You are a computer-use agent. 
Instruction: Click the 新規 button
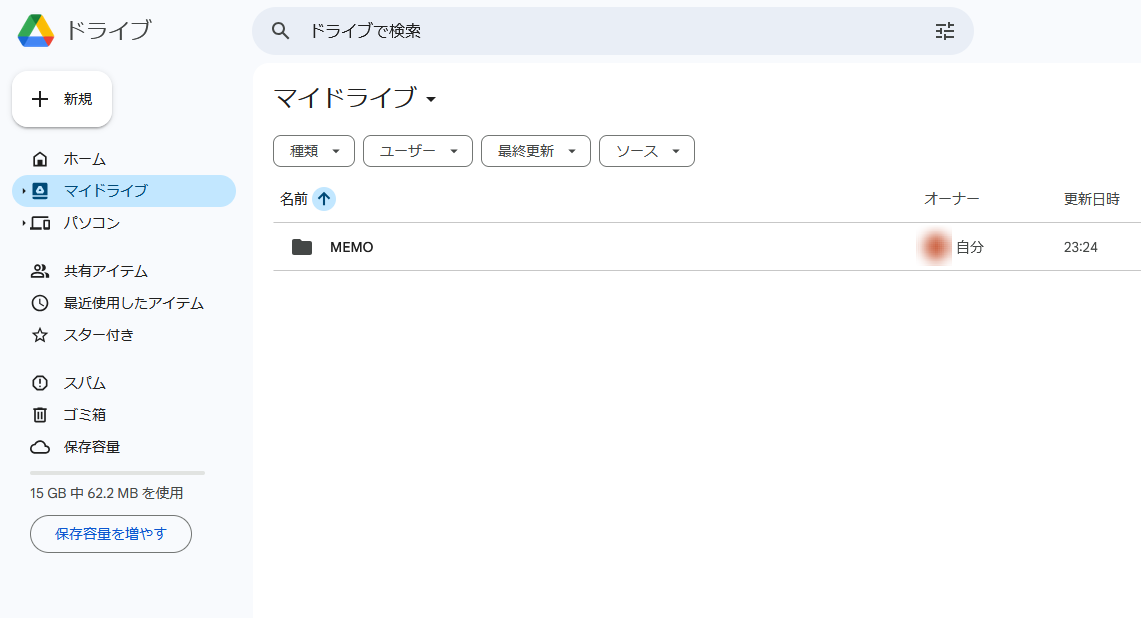[62, 99]
